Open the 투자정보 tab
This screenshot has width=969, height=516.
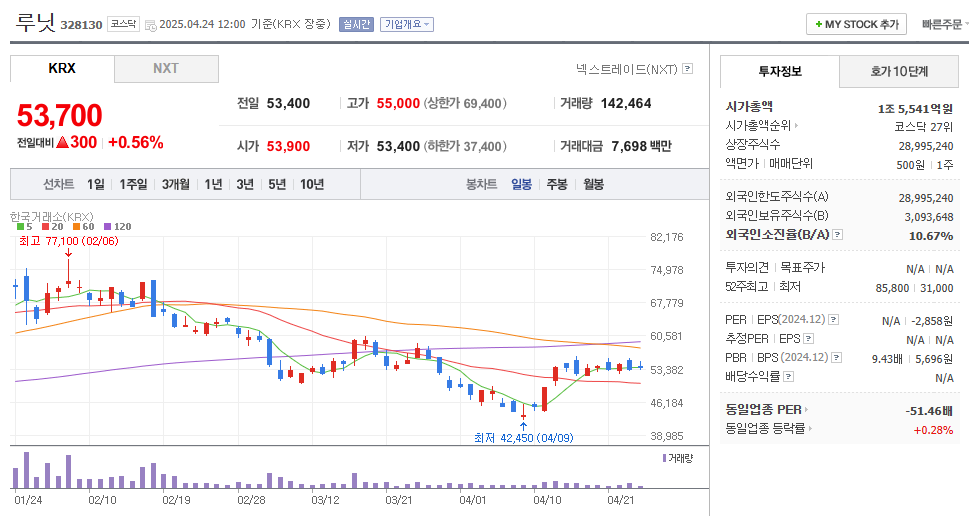(x=780, y=71)
